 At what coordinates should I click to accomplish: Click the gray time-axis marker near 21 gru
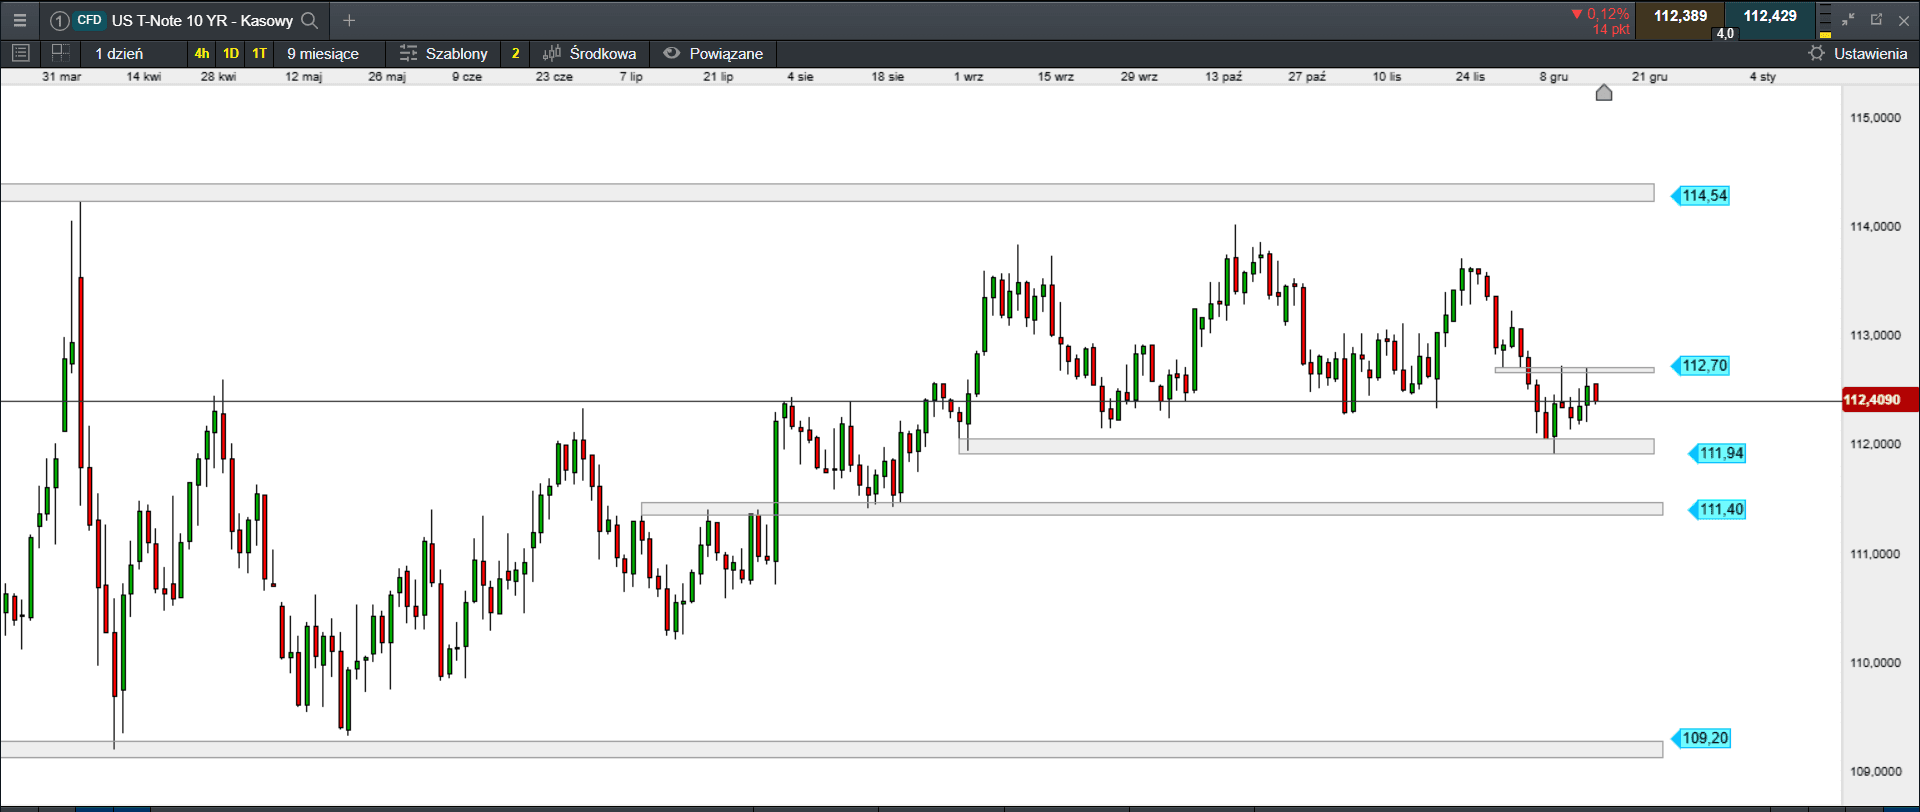coord(1604,93)
